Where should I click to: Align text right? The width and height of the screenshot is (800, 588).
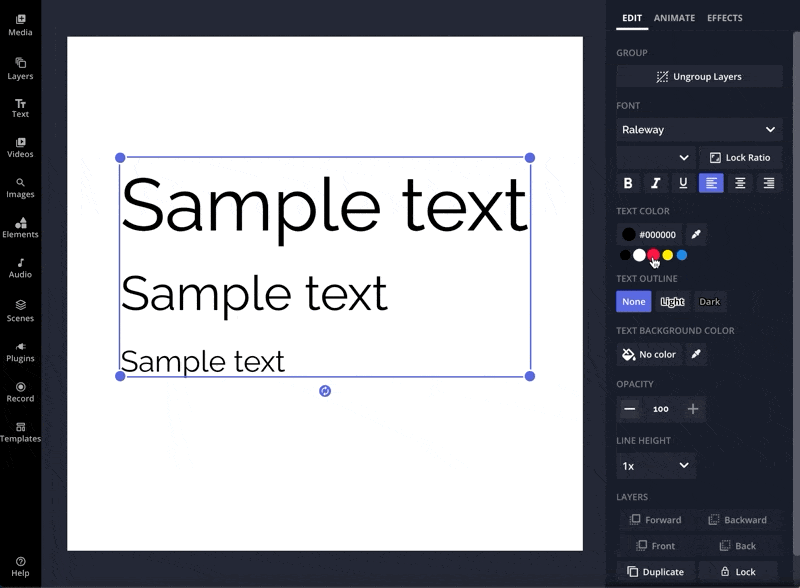(768, 183)
